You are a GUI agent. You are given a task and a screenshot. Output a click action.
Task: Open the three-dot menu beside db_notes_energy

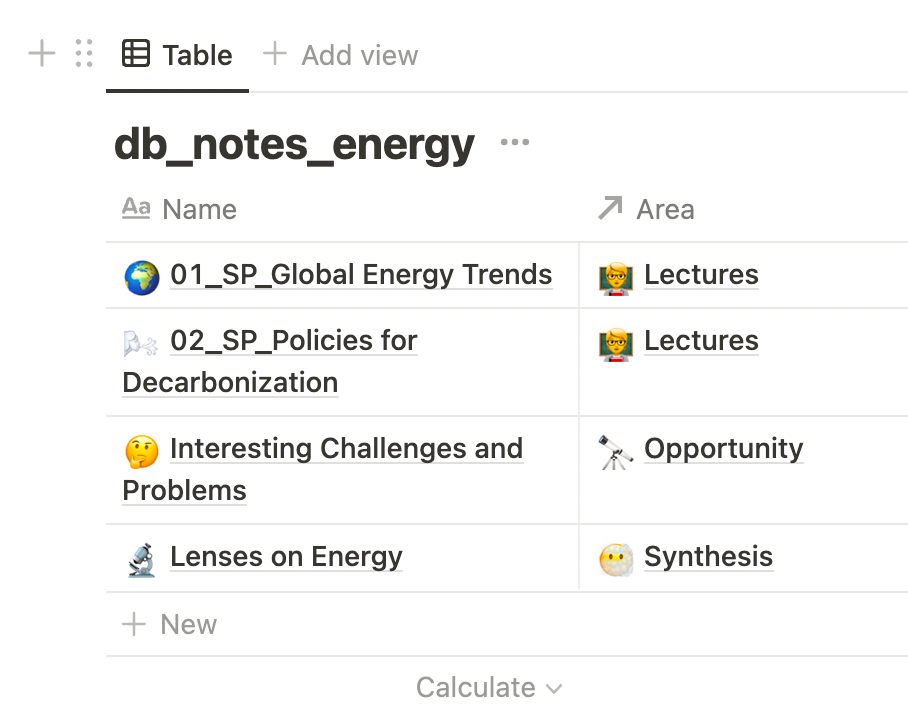tap(514, 143)
